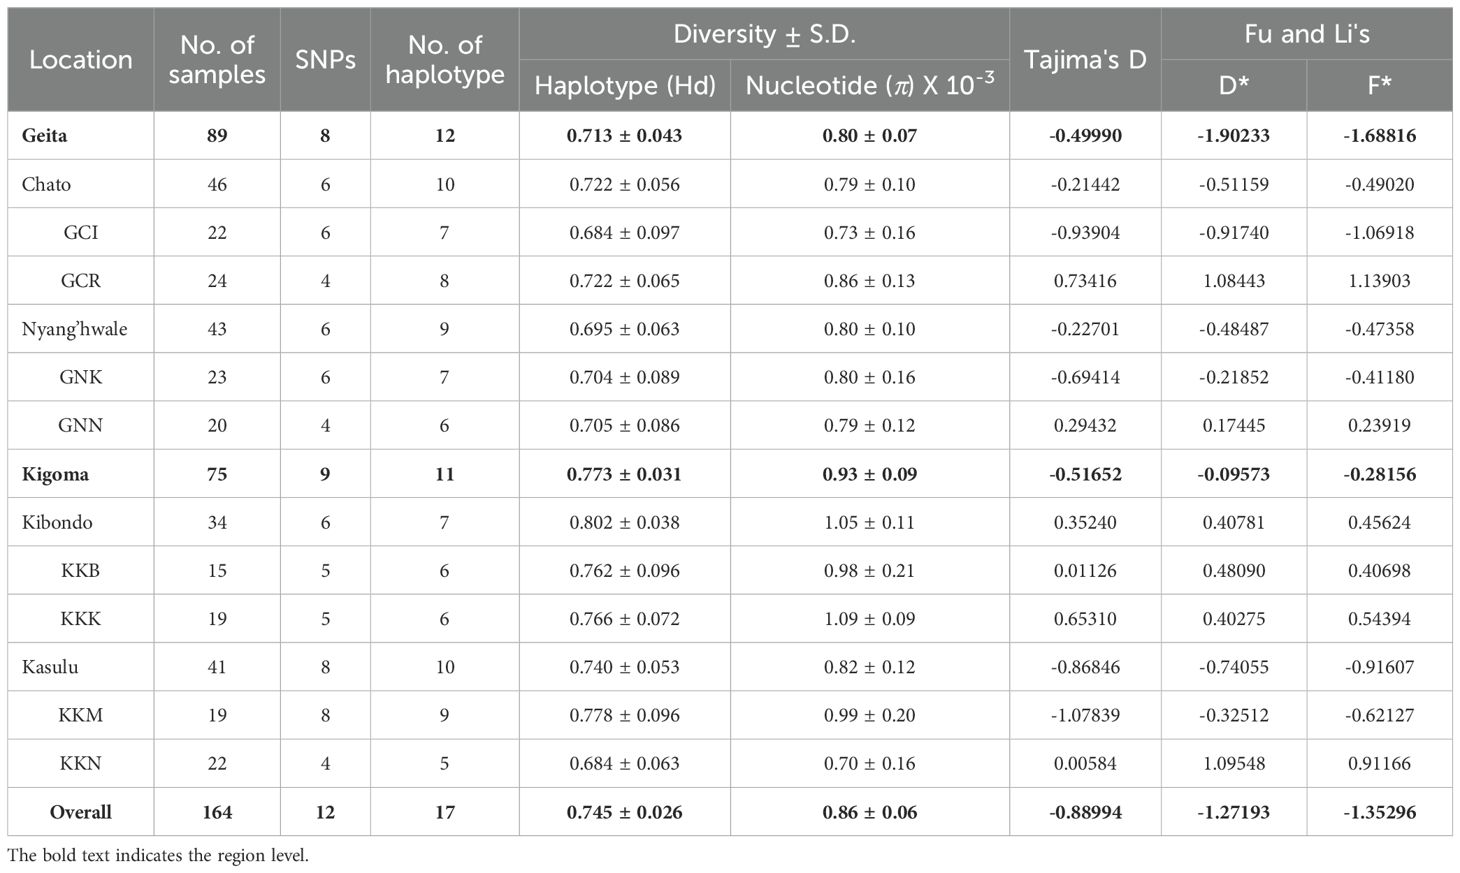Click the F* subheader
The height and width of the screenshot is (873, 1460).
click(x=1380, y=86)
